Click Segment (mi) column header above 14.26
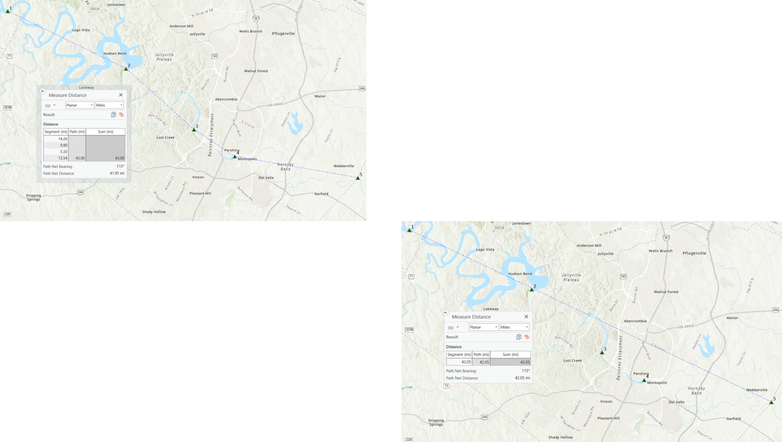 pyautogui.click(x=56, y=132)
